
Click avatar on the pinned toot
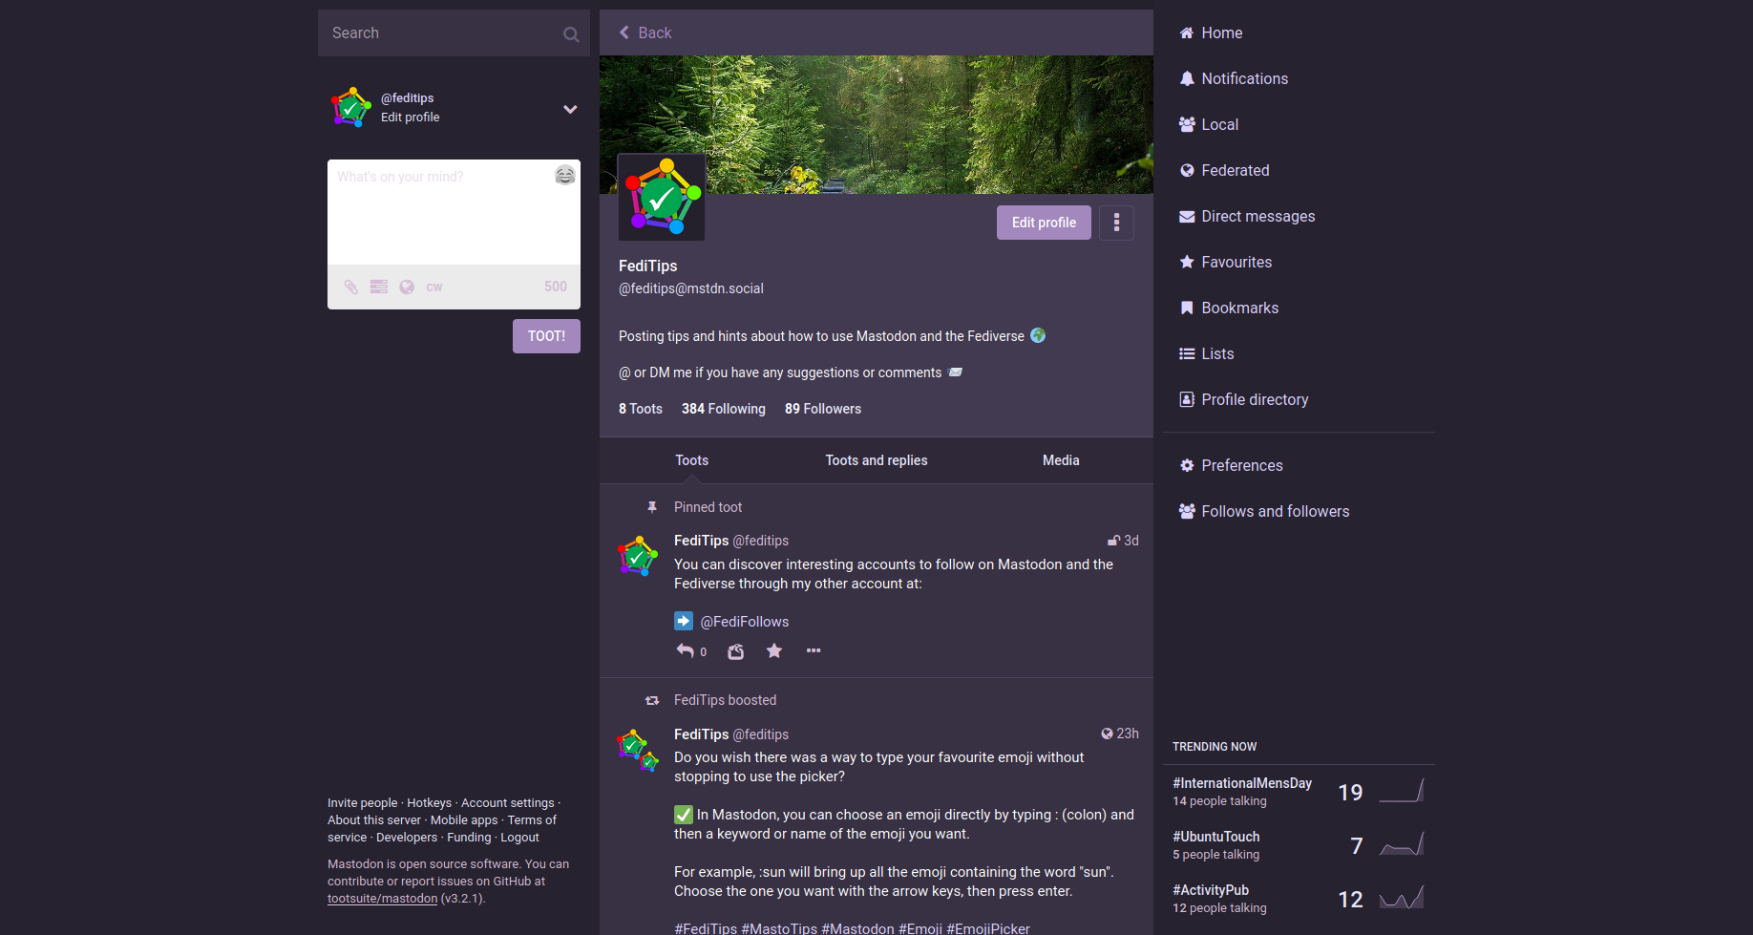637,556
